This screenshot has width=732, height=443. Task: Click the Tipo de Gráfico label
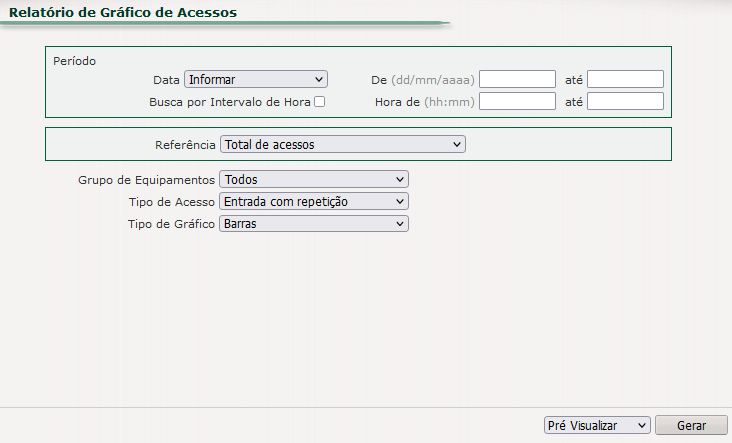171,224
